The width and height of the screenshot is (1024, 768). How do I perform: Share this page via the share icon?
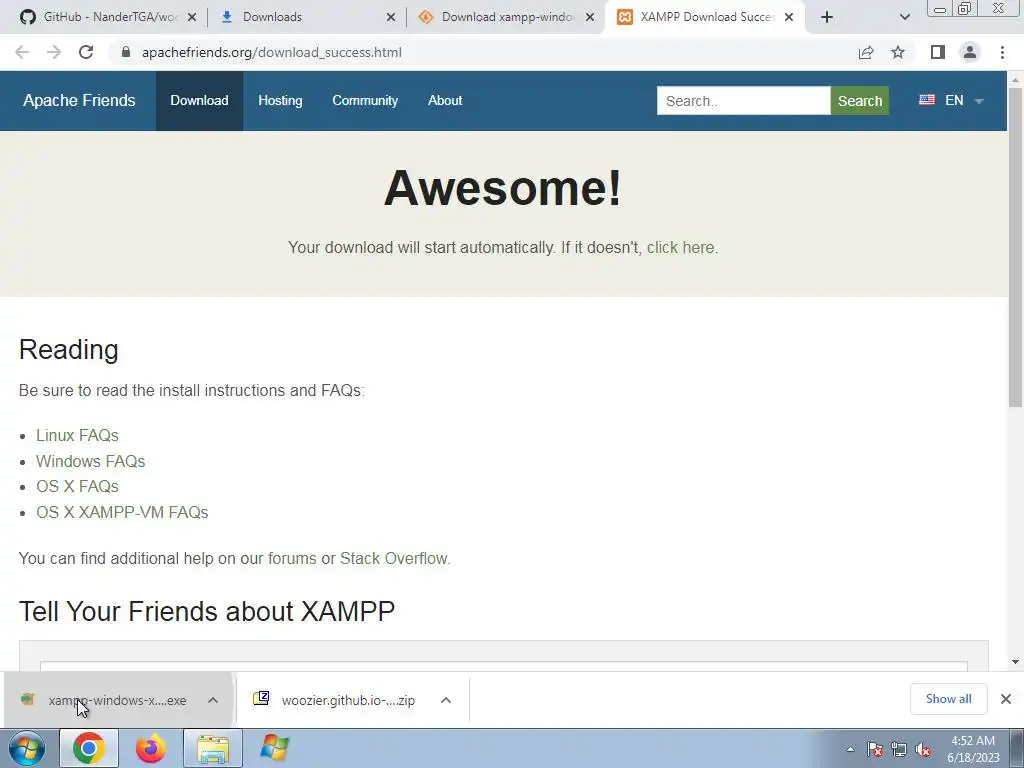point(866,52)
